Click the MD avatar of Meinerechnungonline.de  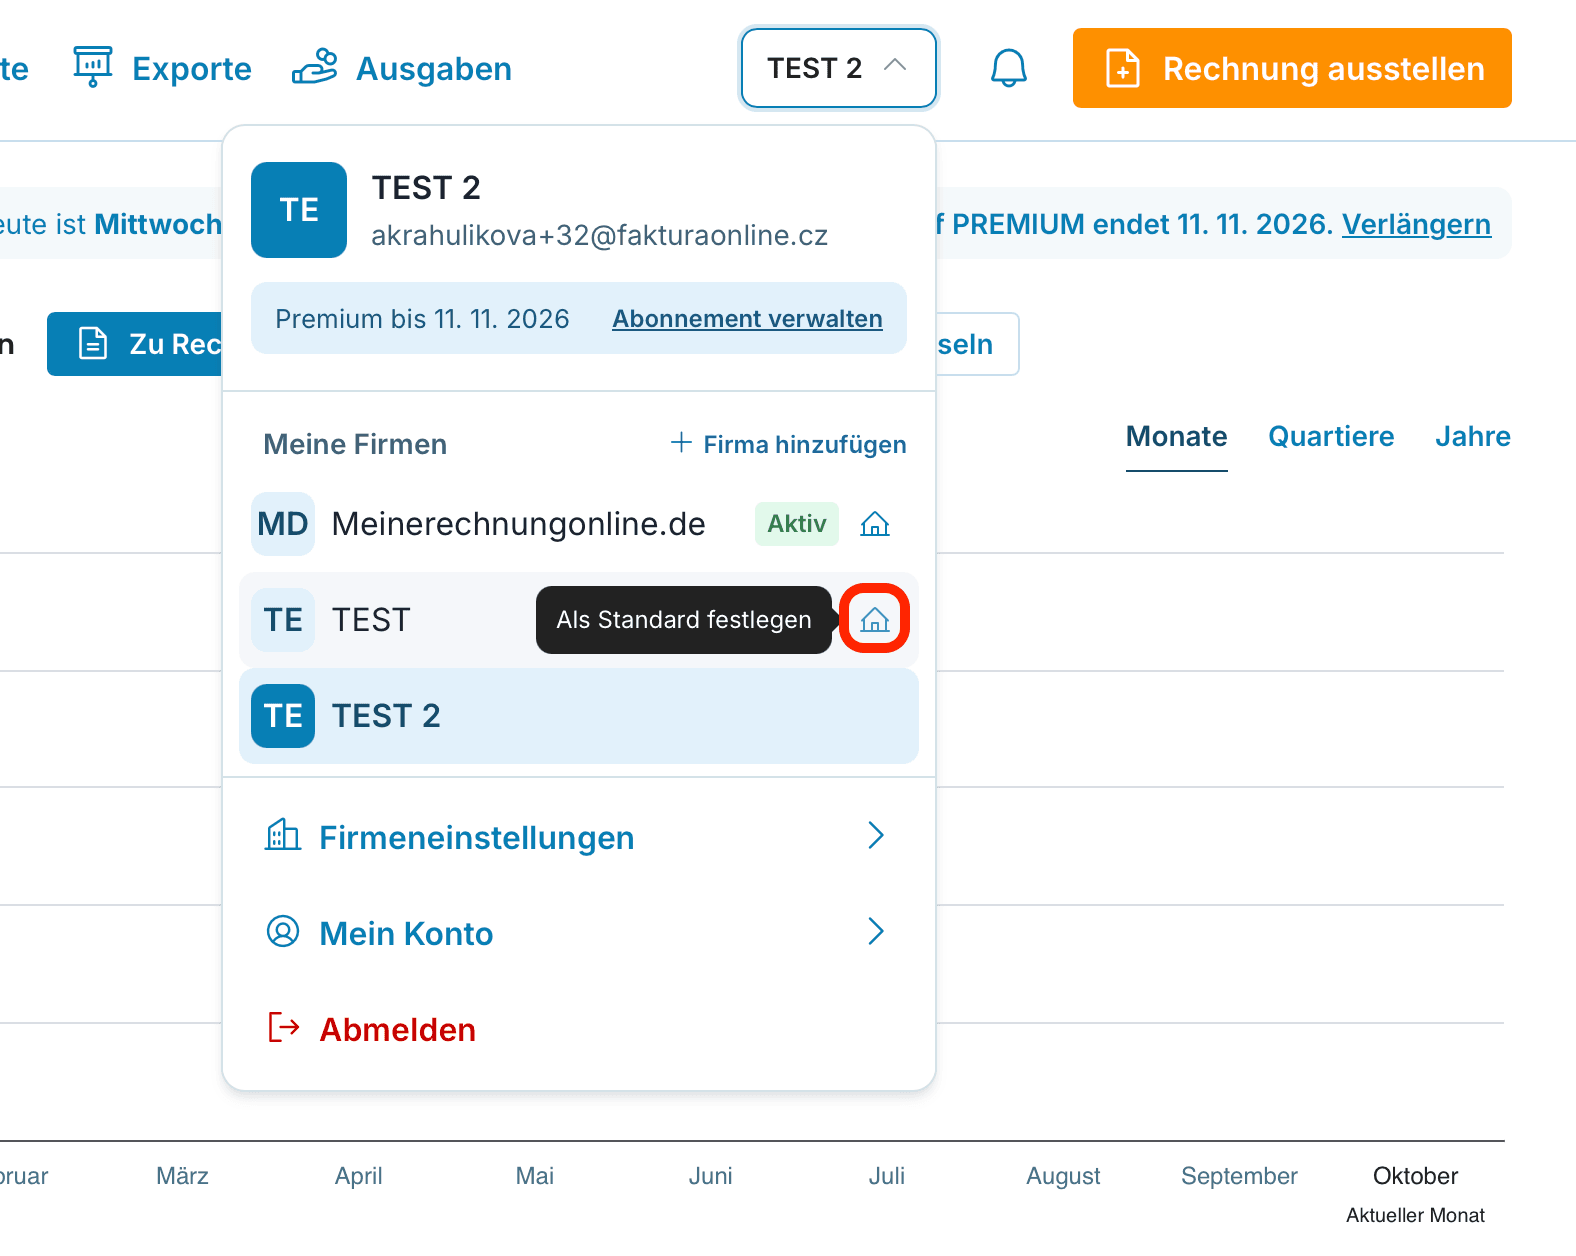[x=283, y=524]
